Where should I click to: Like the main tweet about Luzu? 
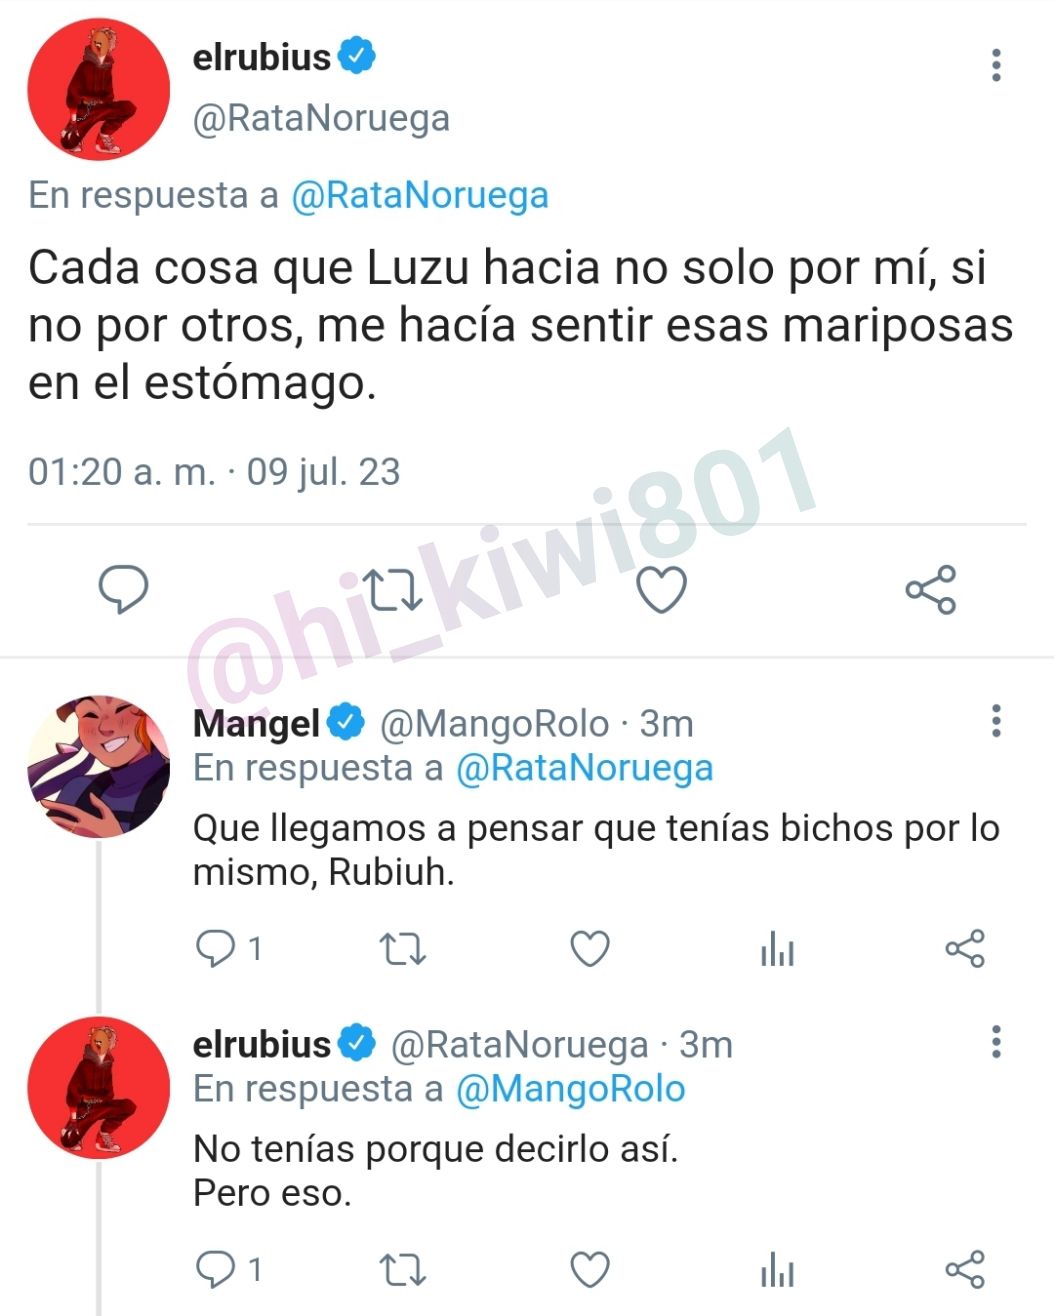(x=662, y=590)
